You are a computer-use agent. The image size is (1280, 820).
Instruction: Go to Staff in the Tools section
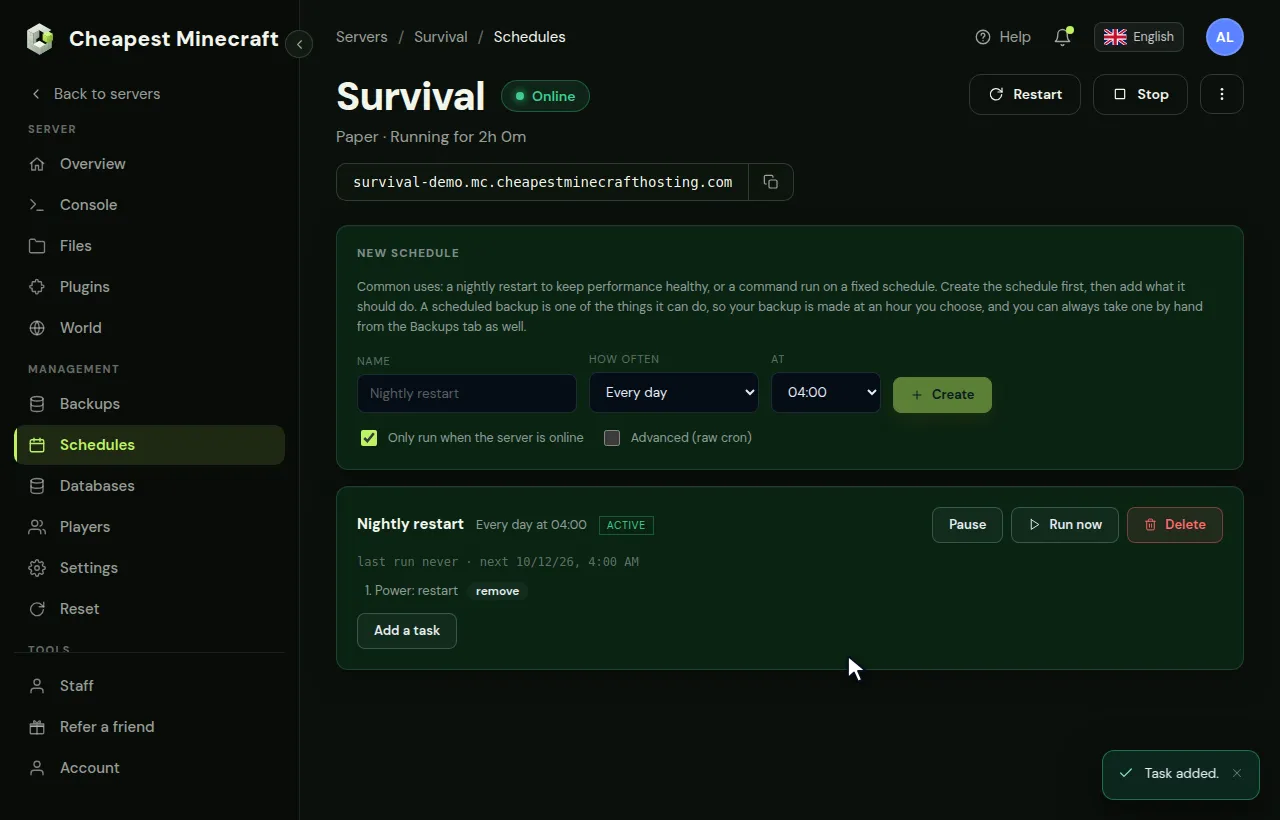tap(150, 686)
